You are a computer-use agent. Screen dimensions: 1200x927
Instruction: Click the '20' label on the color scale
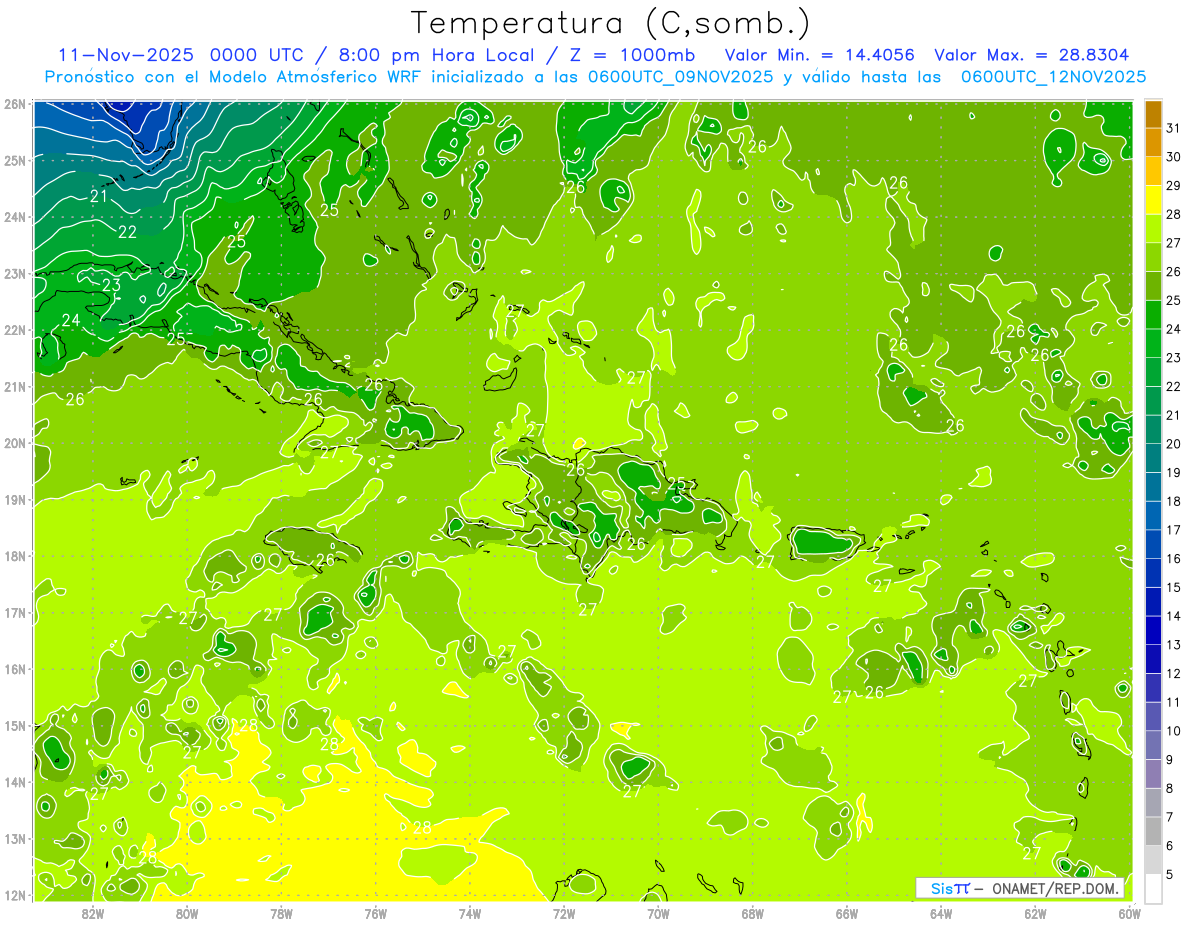(1173, 444)
